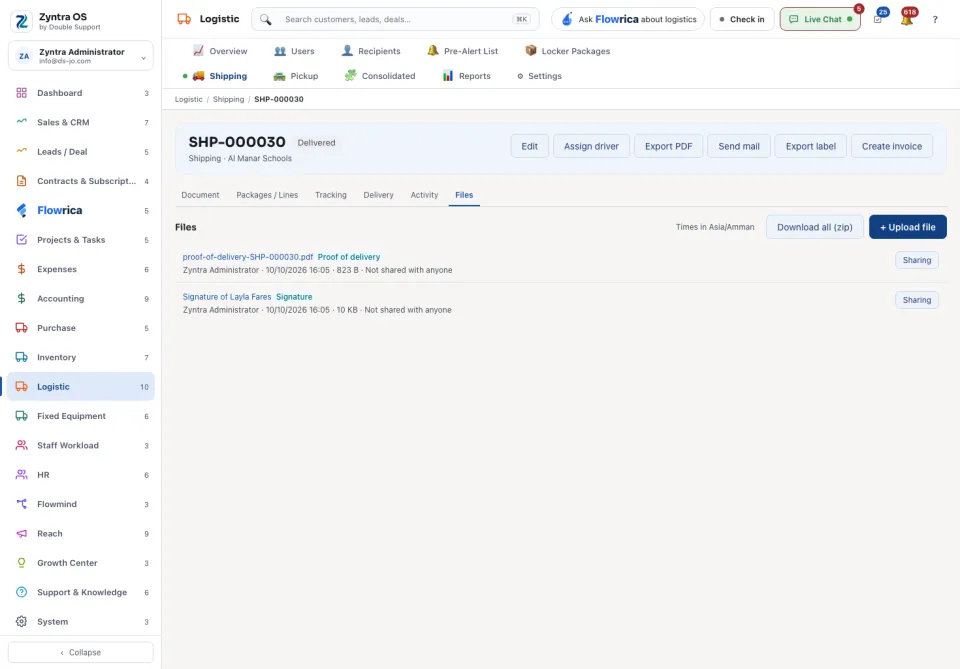Click the Flowrica logo icon in sidebar
This screenshot has height=669, width=960.
pos(21,211)
